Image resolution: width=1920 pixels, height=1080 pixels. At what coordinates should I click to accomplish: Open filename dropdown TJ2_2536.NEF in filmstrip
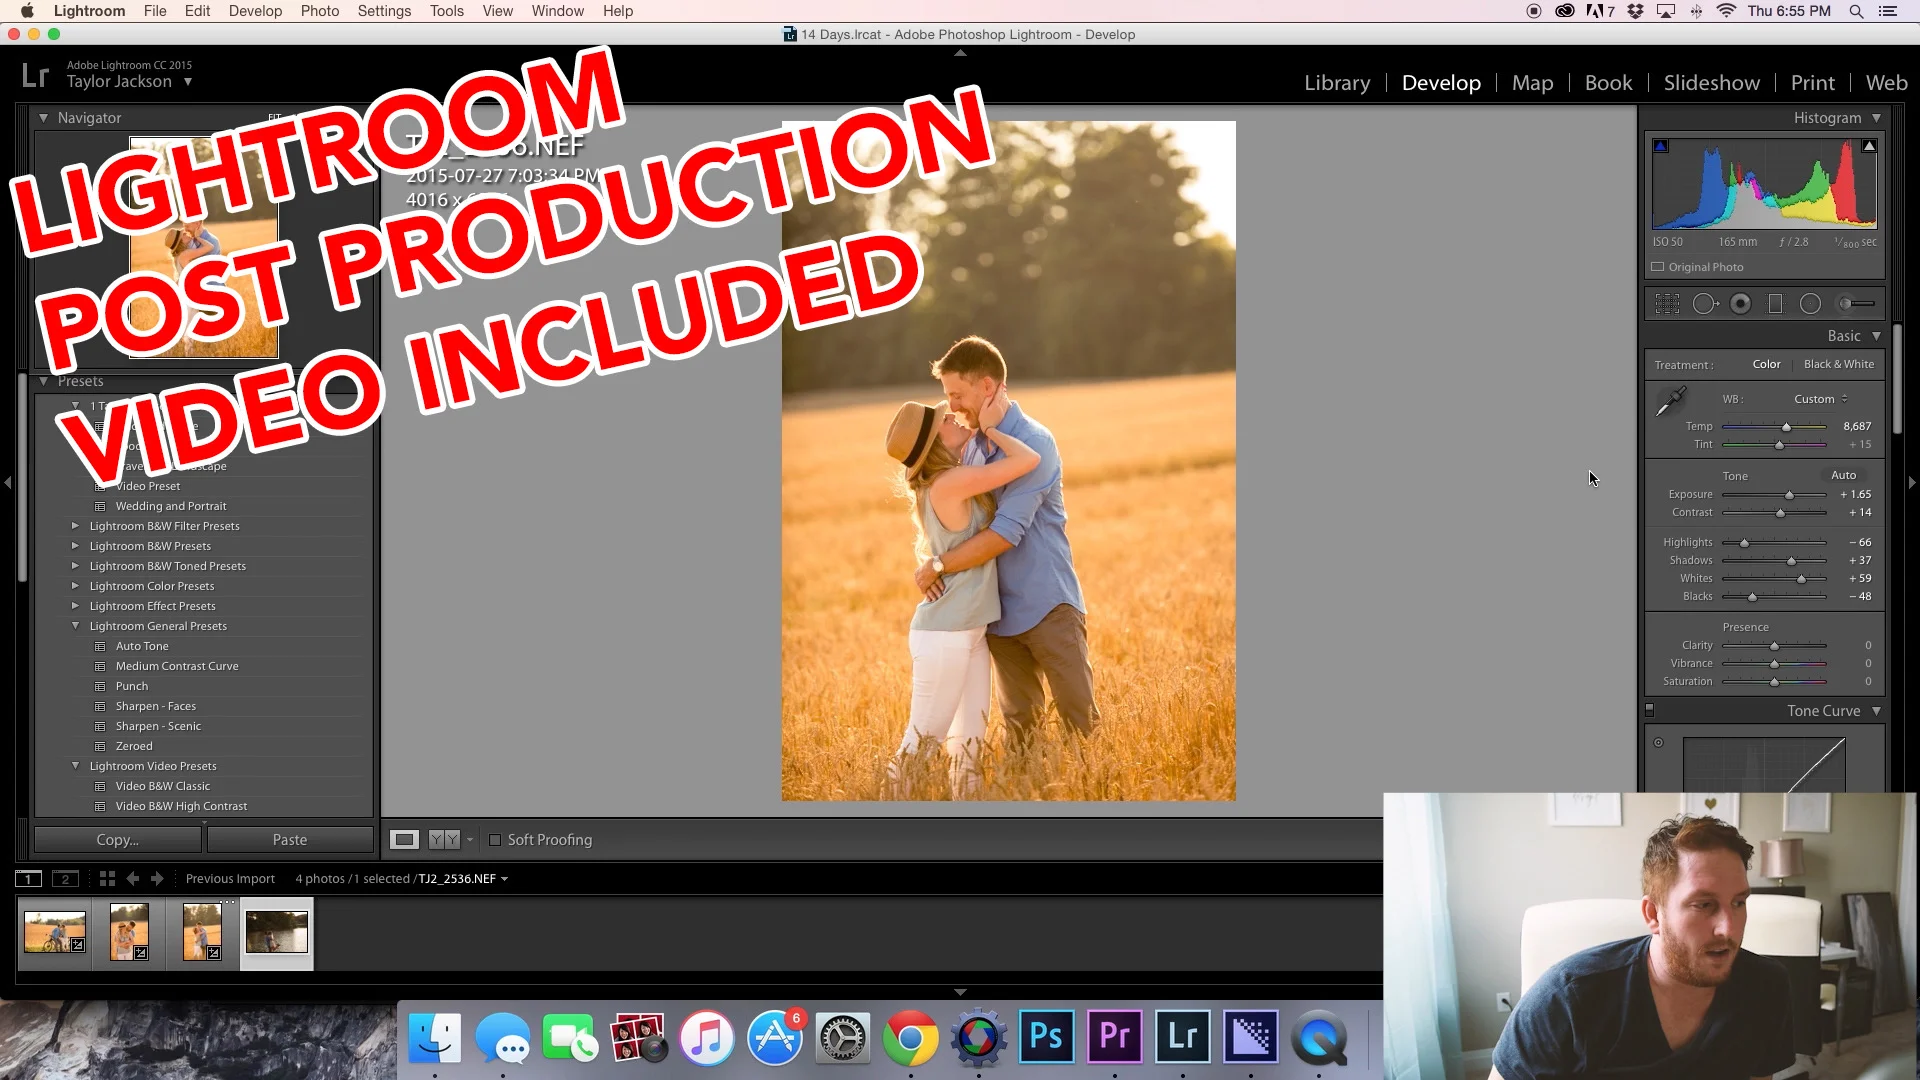tap(463, 879)
